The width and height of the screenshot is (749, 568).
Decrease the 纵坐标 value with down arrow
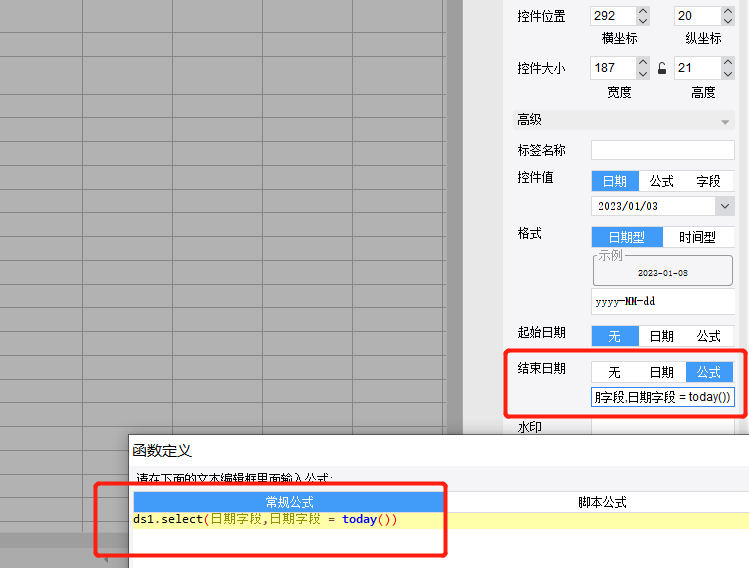tap(728, 21)
